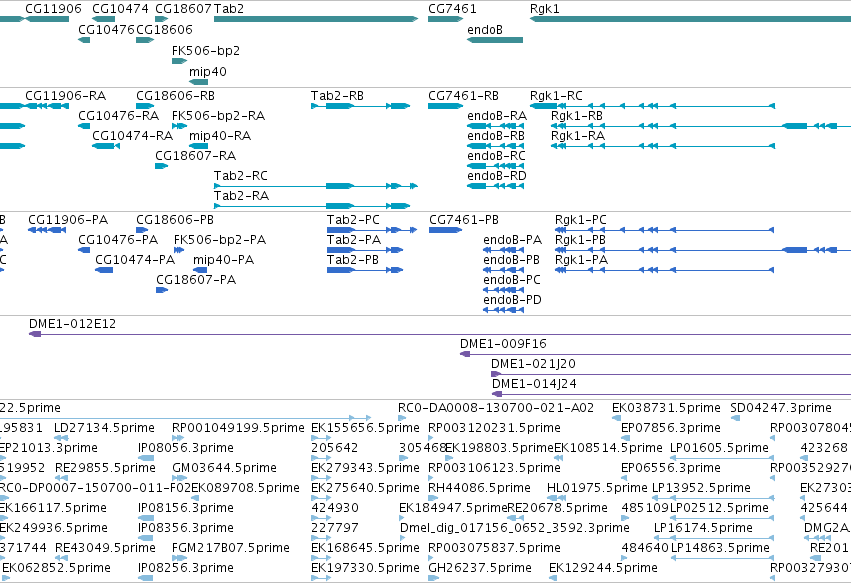Click the CG11906 gene label

click(x=53, y=9)
